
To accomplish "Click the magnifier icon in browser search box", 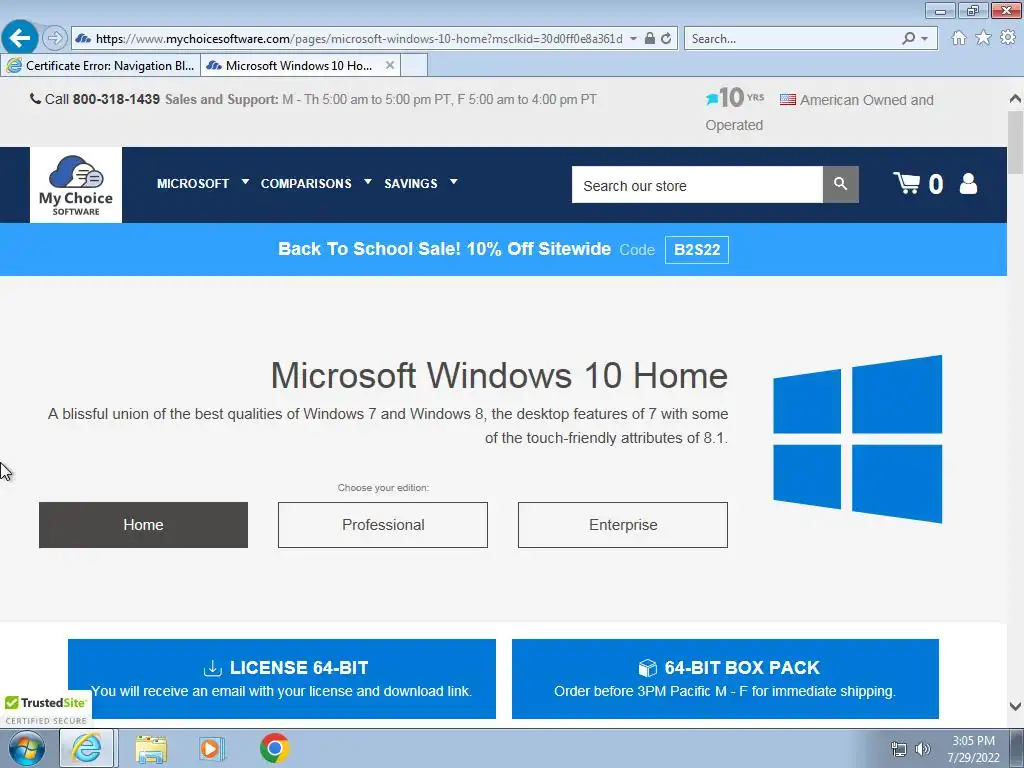I will pyautogui.click(x=908, y=39).
